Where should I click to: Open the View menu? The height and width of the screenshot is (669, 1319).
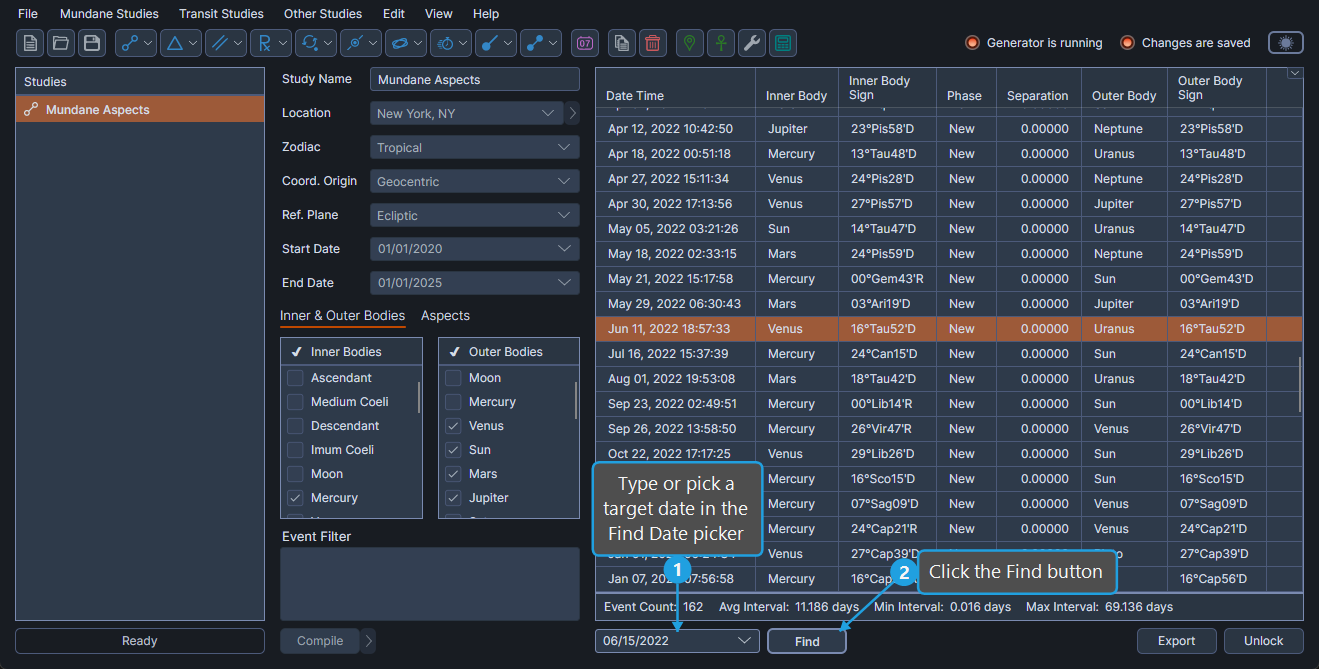click(x=438, y=14)
